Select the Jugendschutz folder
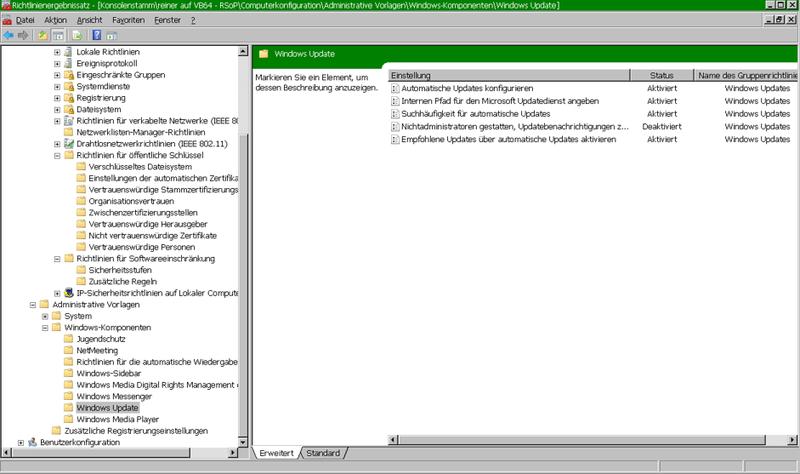This screenshot has width=800, height=474. tap(101, 339)
